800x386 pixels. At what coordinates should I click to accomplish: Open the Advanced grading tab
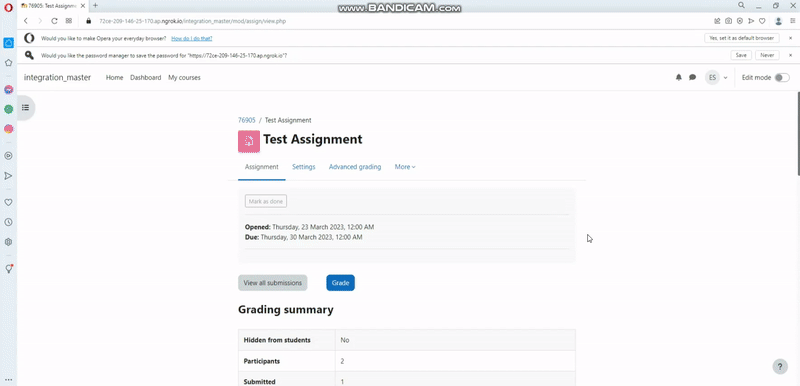355,167
